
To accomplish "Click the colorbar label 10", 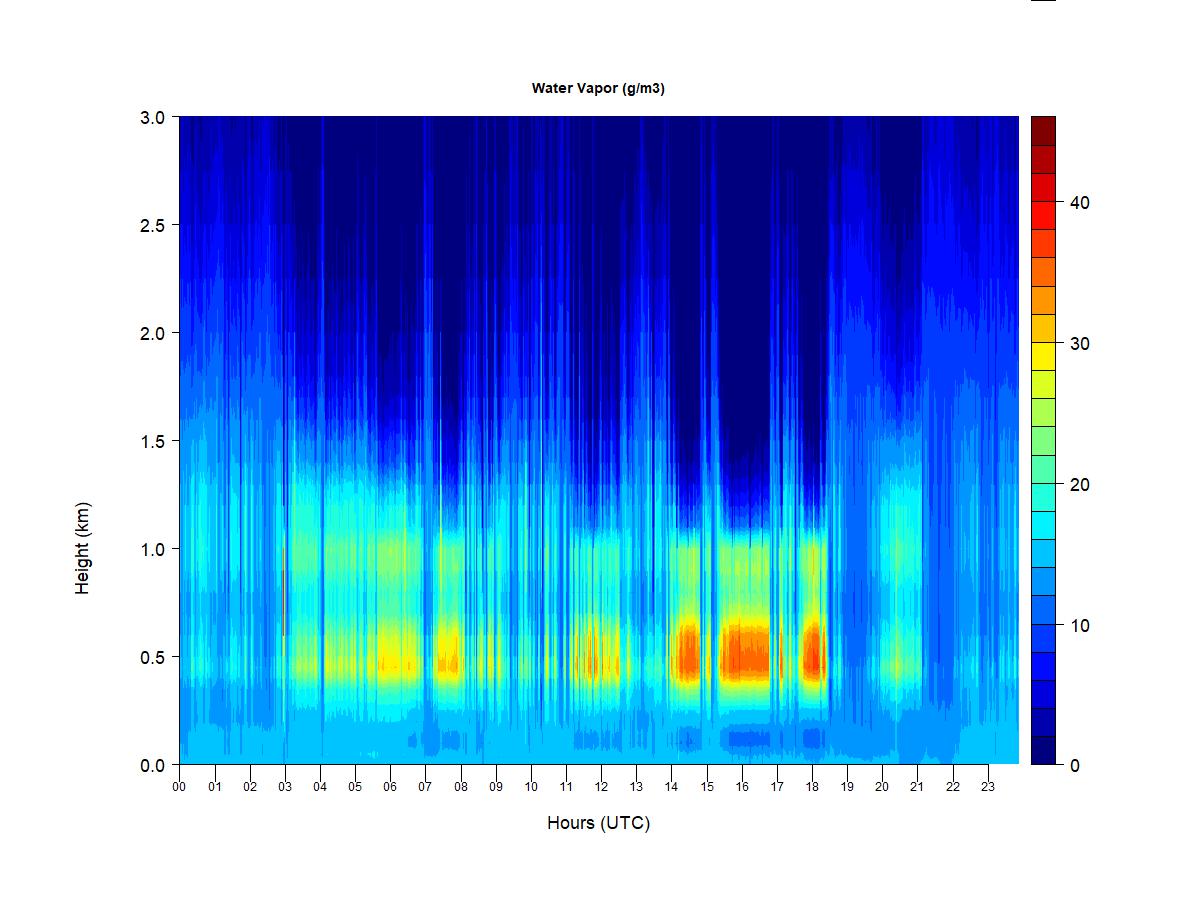I will [x=1078, y=626].
